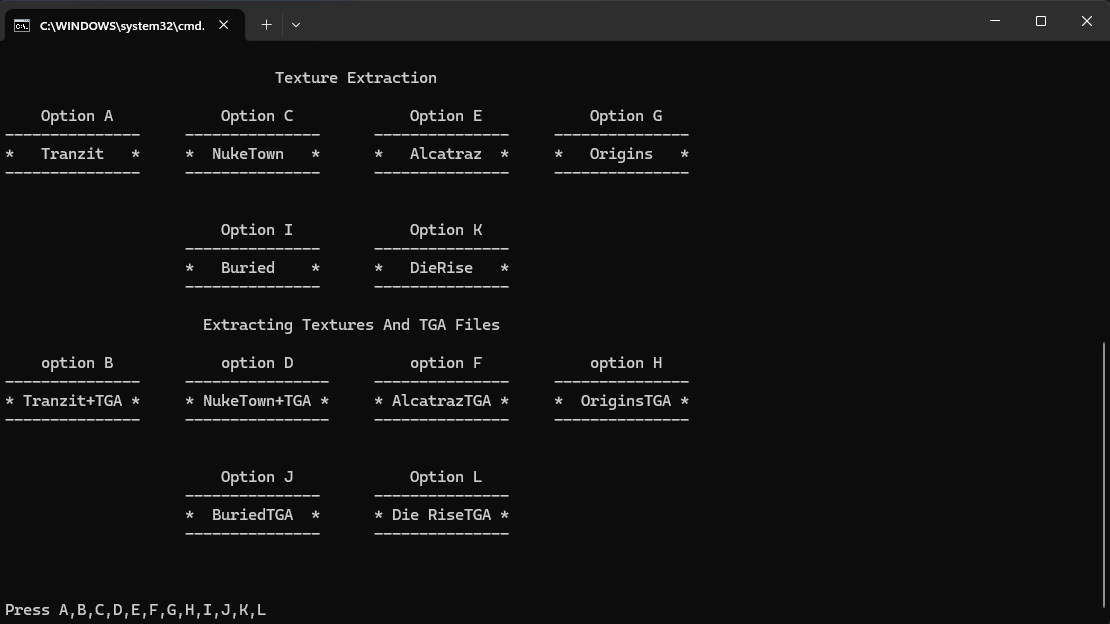Click the 'Option C' label
This screenshot has height=624, width=1110.
[256, 116]
